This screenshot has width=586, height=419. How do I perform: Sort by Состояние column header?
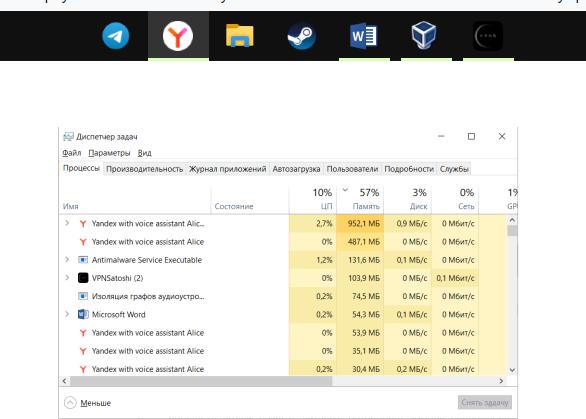[x=250, y=200]
